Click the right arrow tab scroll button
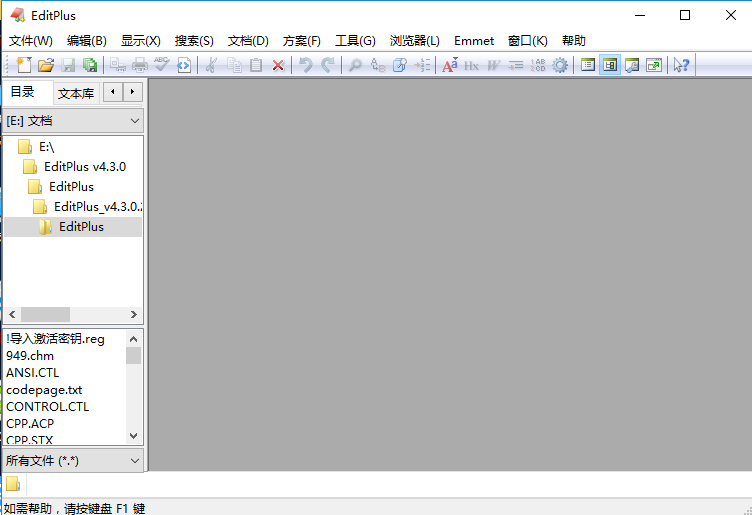The width and height of the screenshot is (752, 515). [x=132, y=92]
